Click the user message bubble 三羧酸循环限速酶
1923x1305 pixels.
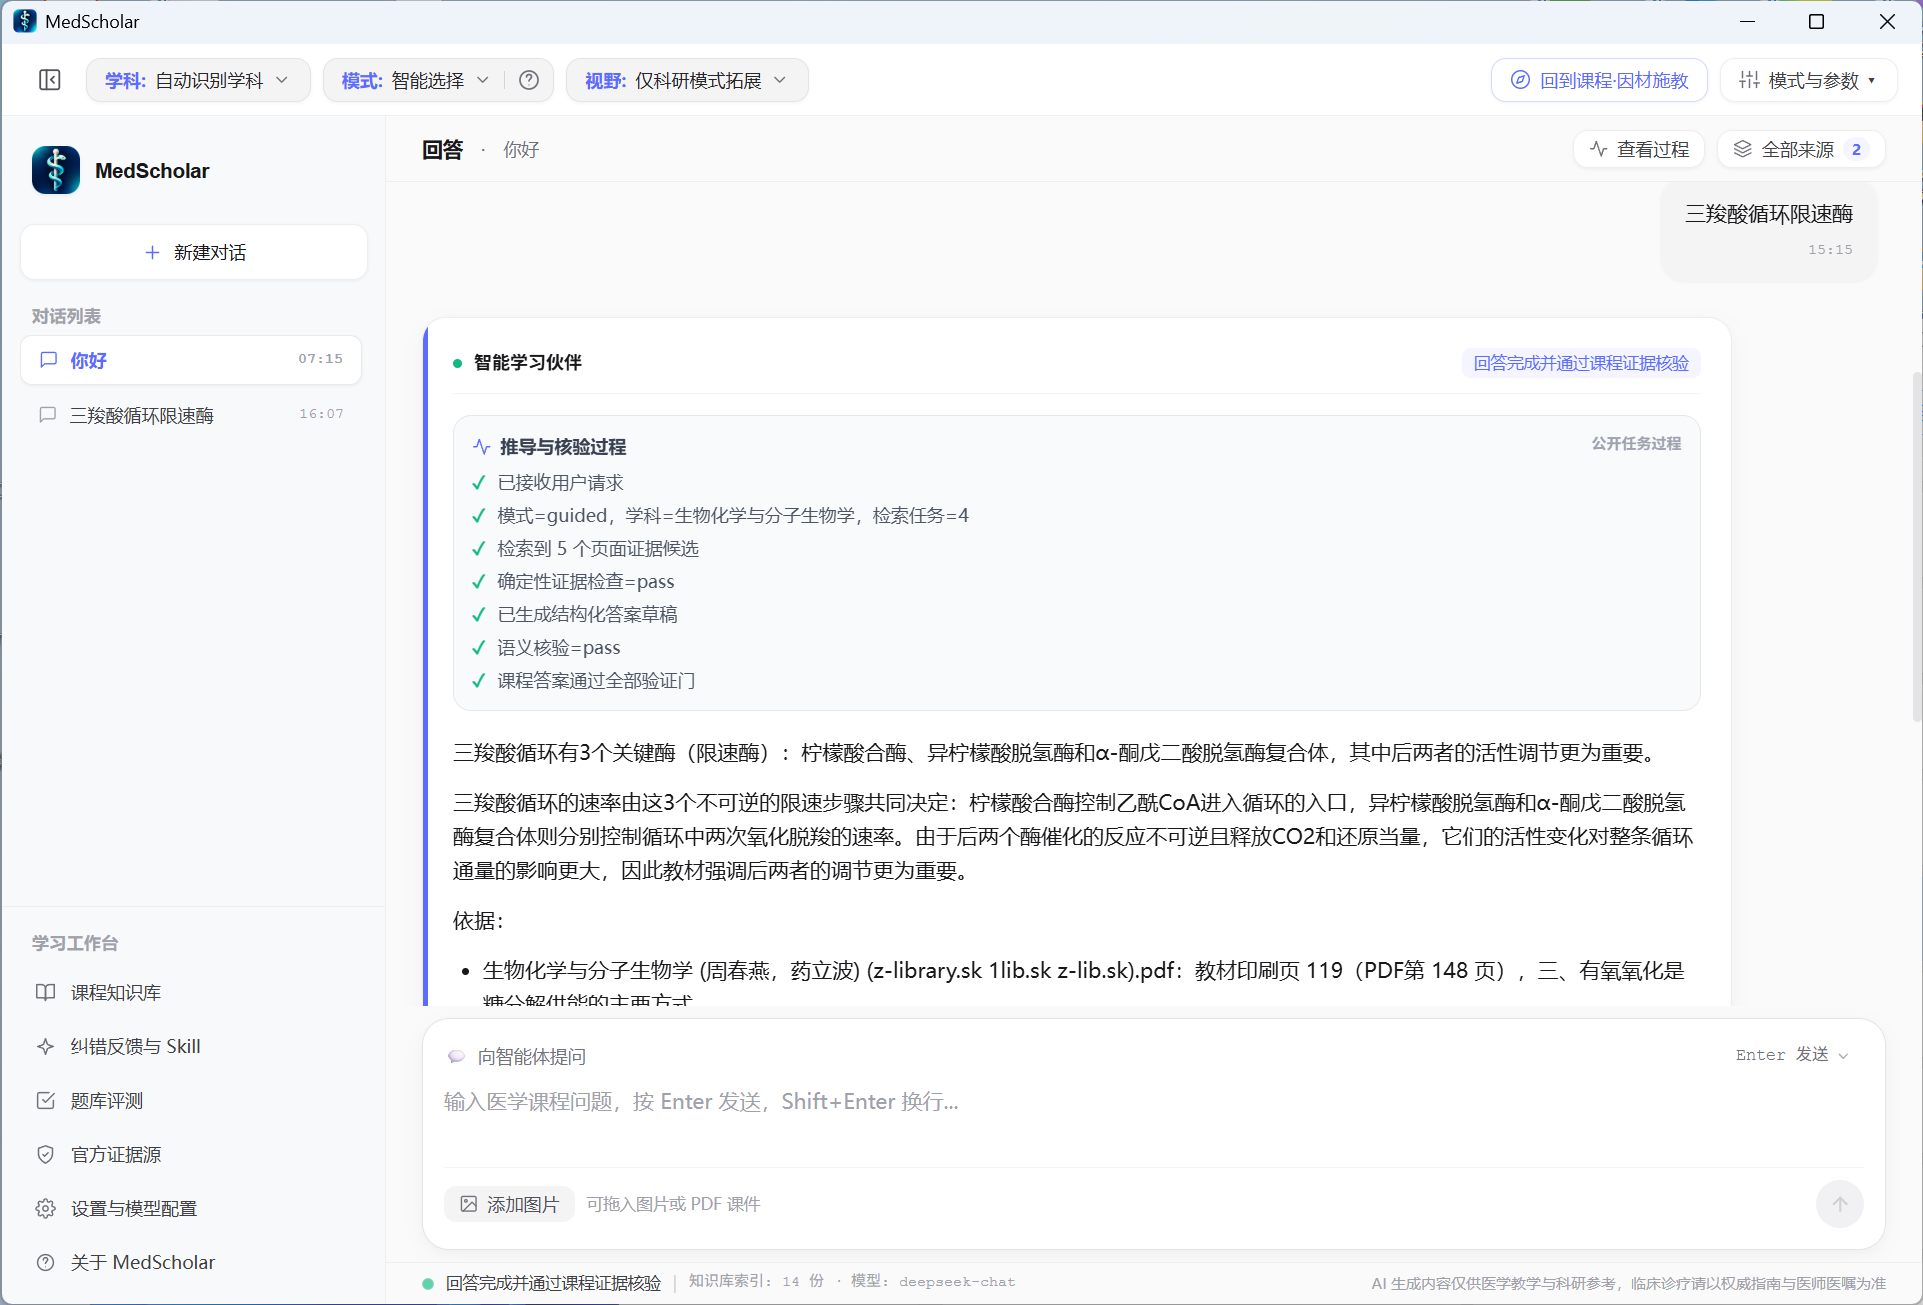(1768, 230)
